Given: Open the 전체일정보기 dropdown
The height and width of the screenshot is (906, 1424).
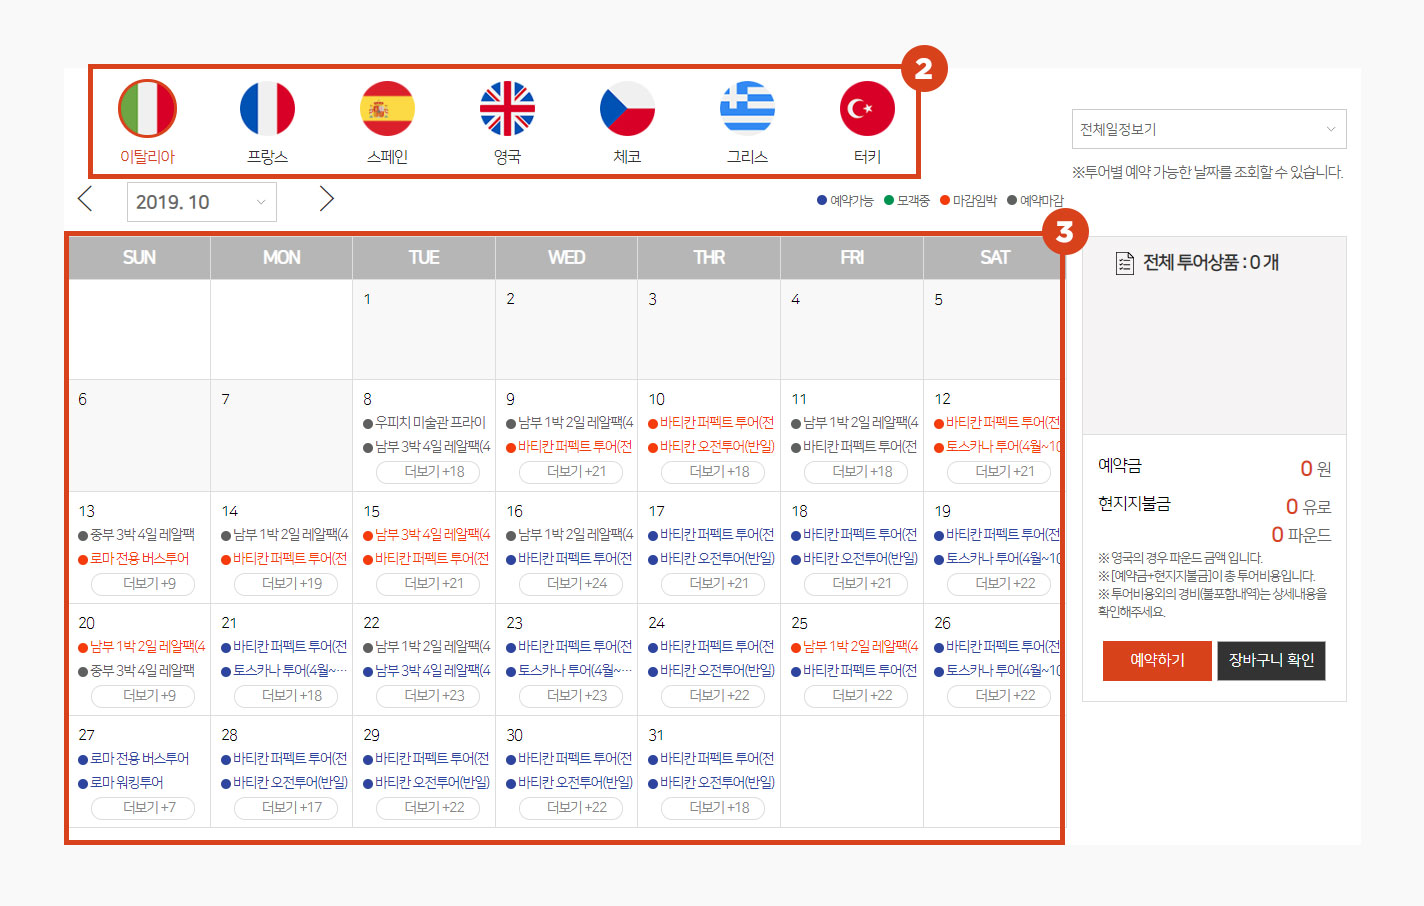Looking at the screenshot, I should click(1209, 129).
